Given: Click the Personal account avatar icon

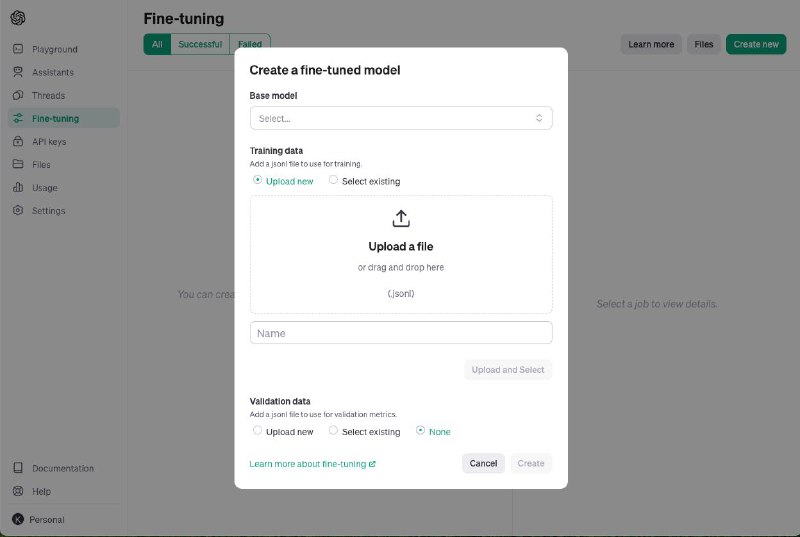Looking at the screenshot, I should click(18, 519).
